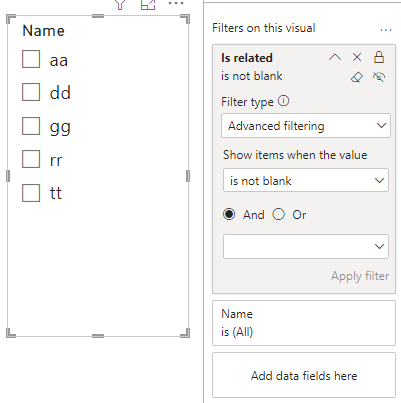Check the rr checkbox in slicer
Screen dimensions: 401x403
(x=31, y=159)
